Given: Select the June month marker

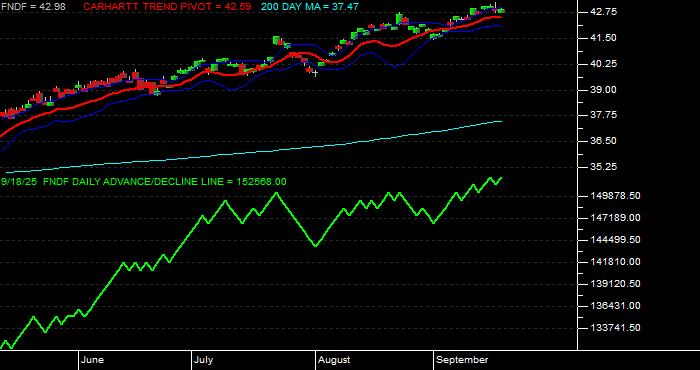Looking at the screenshot, I should point(92,360).
